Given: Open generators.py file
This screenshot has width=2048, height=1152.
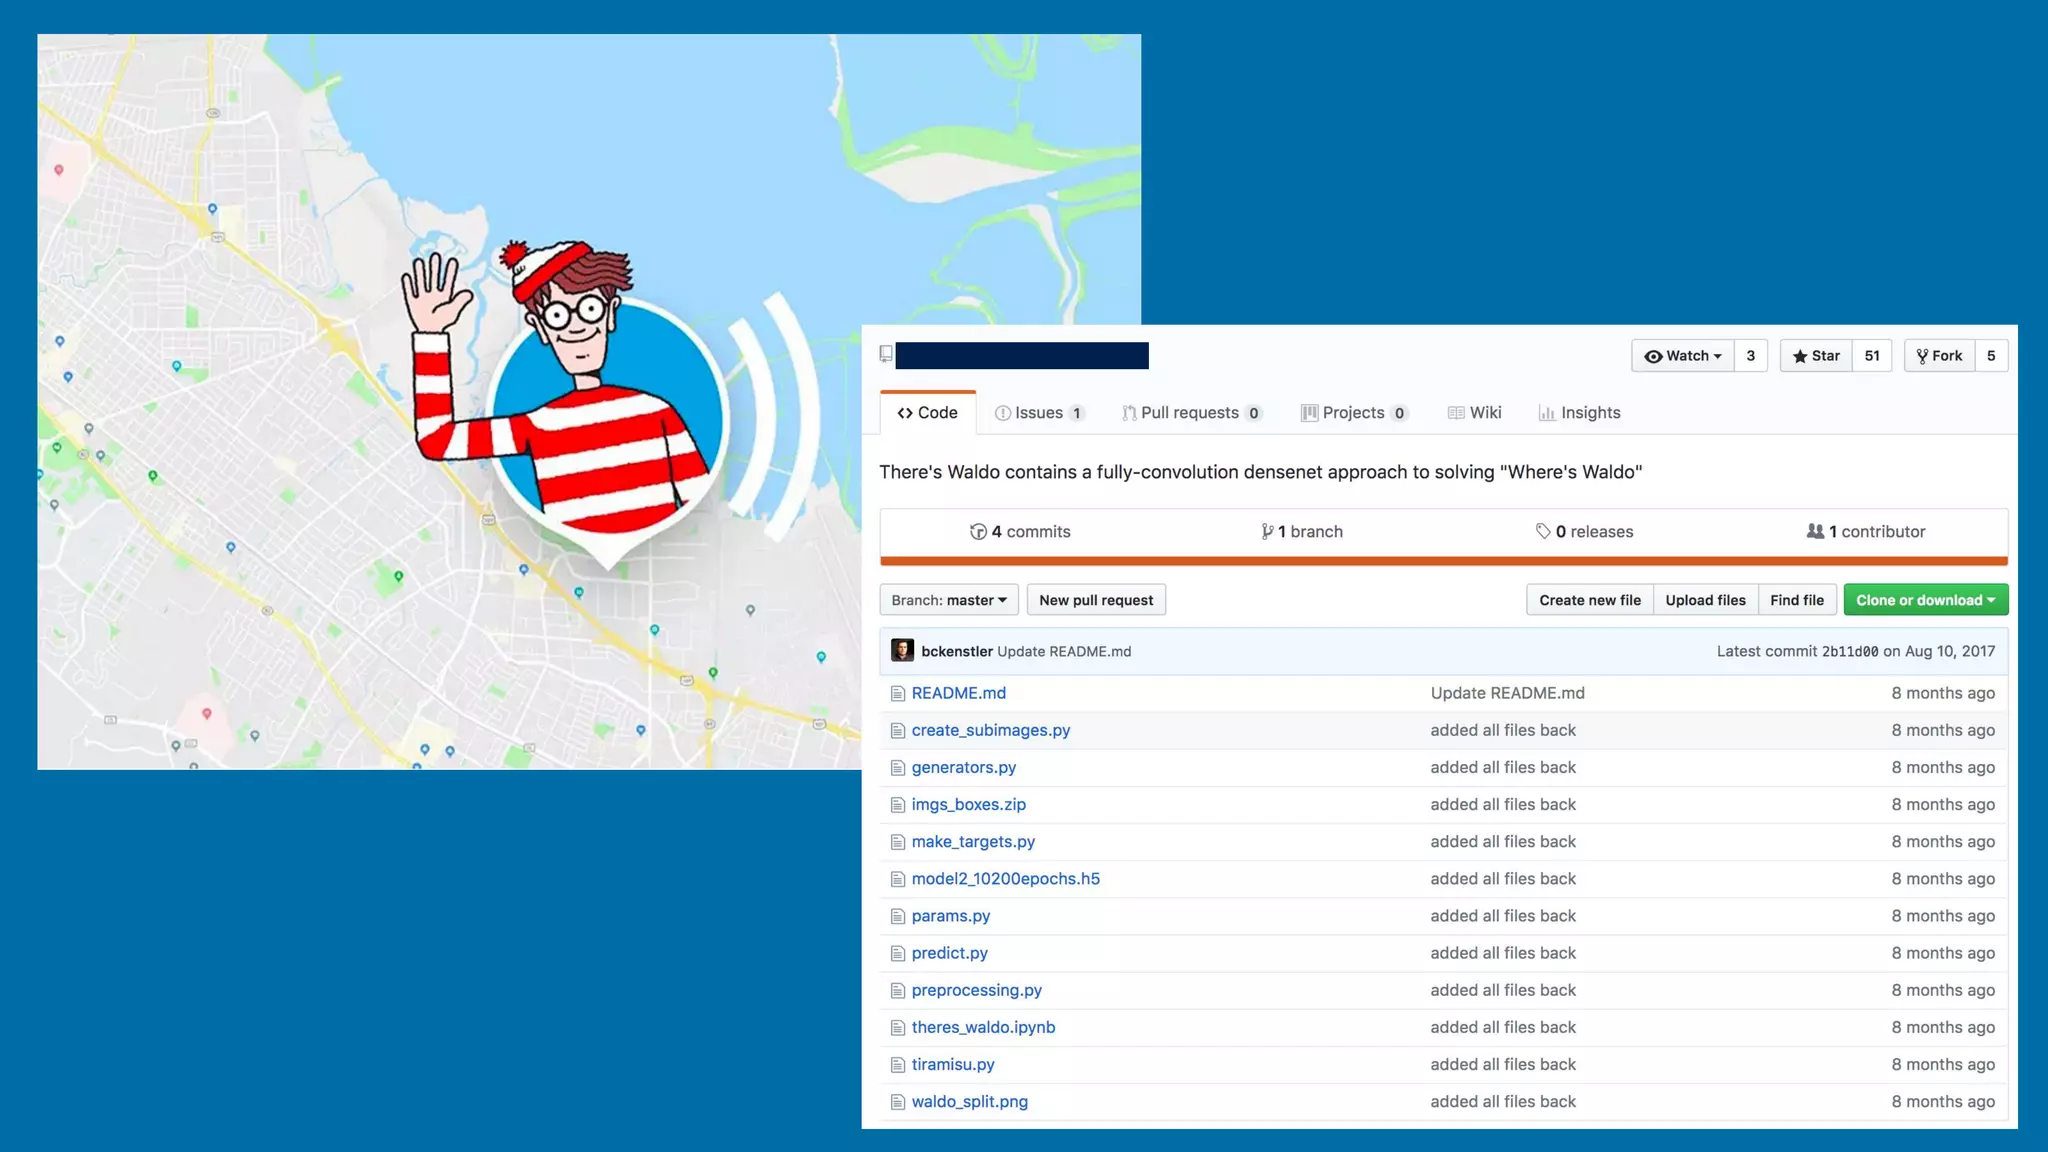Looking at the screenshot, I should 964,767.
